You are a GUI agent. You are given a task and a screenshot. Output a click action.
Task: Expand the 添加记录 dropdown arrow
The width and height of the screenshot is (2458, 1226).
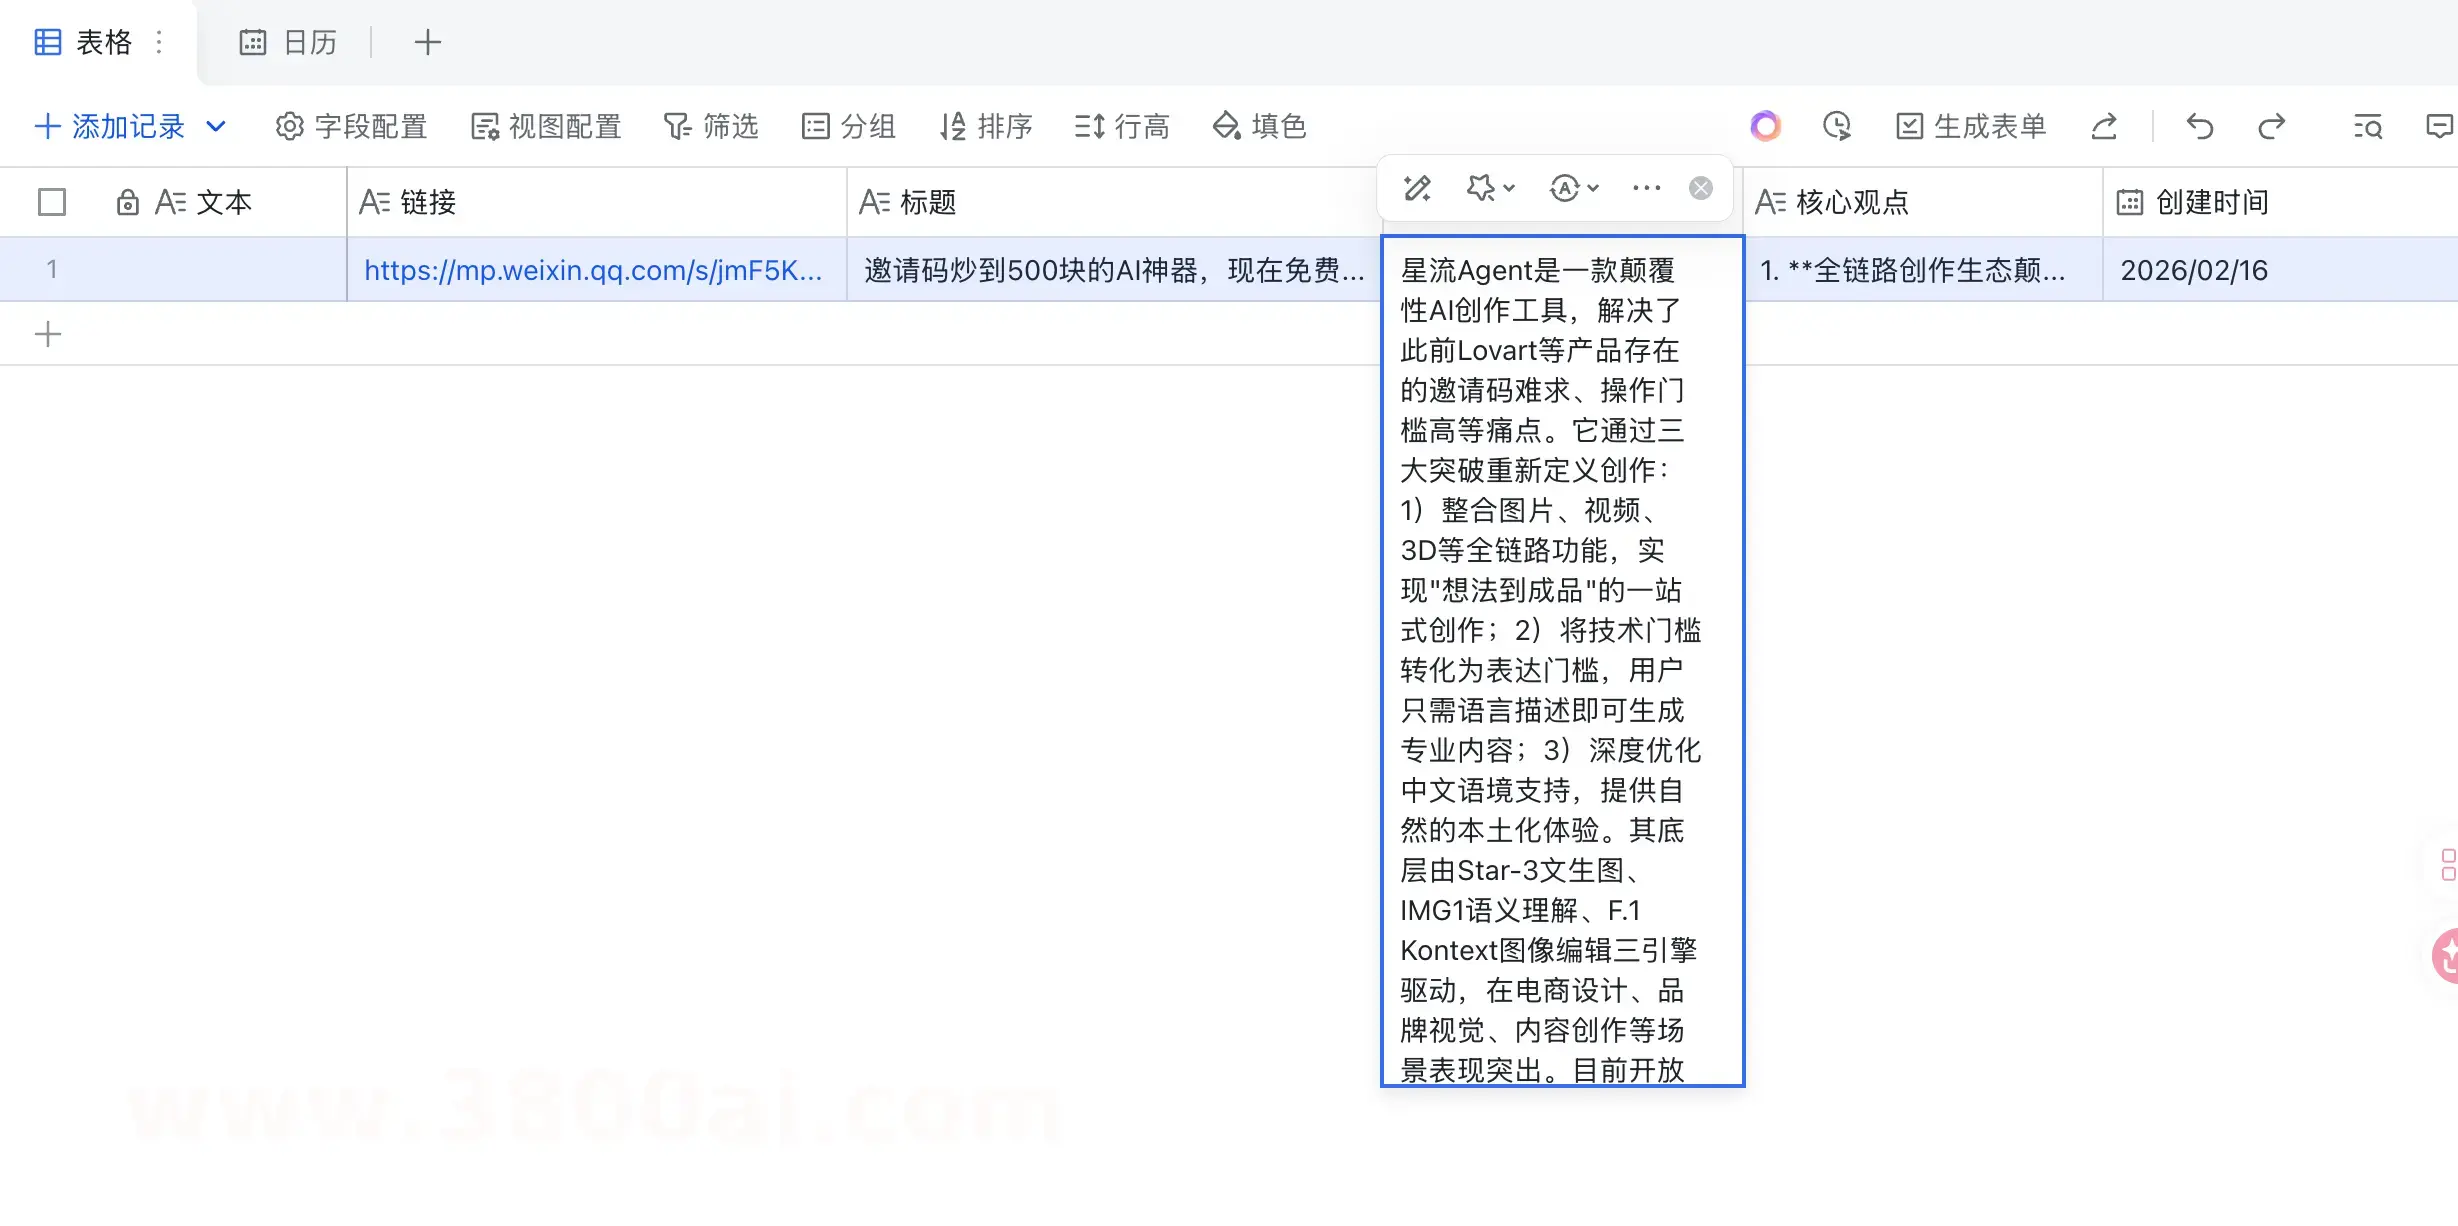[216, 126]
